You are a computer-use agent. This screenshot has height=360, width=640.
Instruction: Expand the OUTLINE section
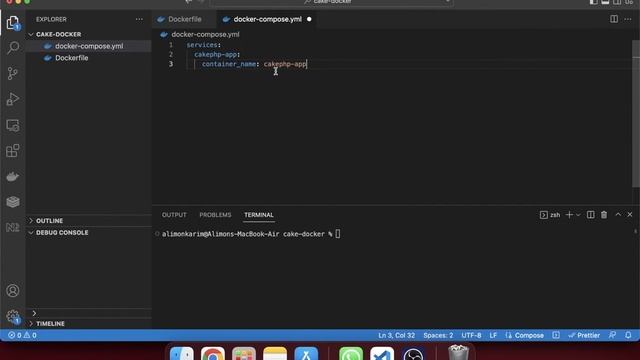tap(49, 220)
